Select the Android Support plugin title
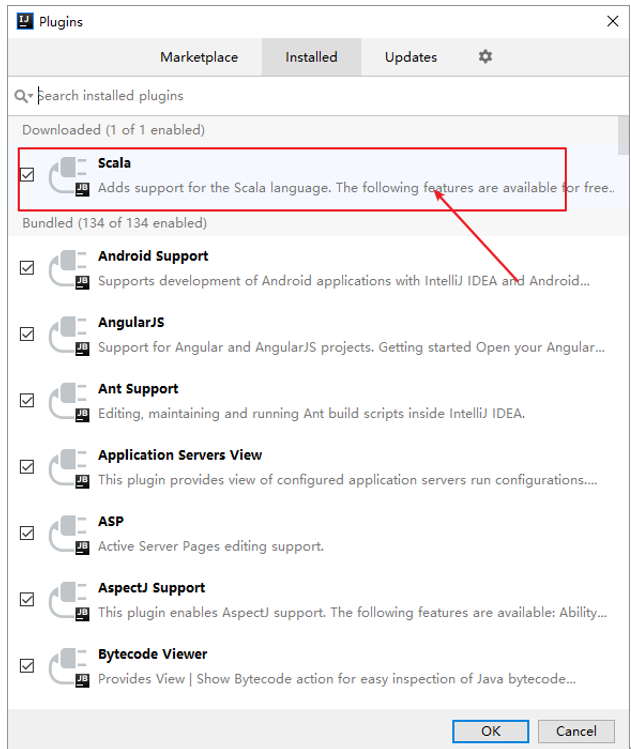631x749 pixels. (153, 257)
